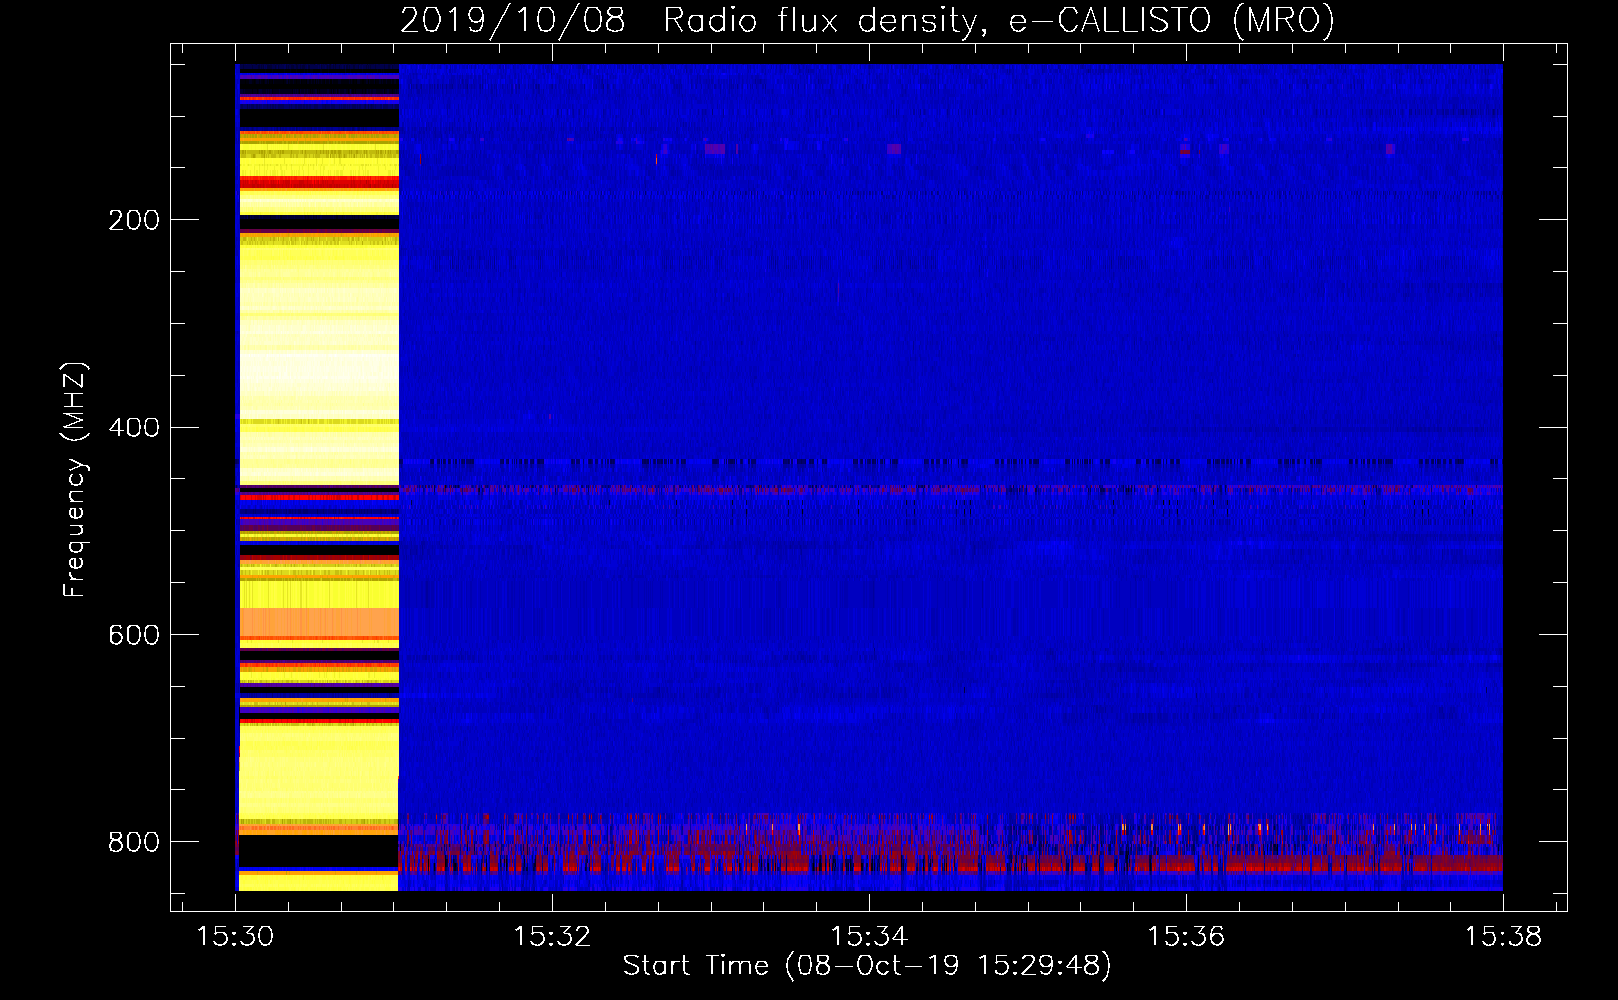Click the "Start Time (08-Oct-19 15:29:48)" x-axis label
The width and height of the screenshot is (1618, 1000).
pyautogui.click(x=867, y=966)
